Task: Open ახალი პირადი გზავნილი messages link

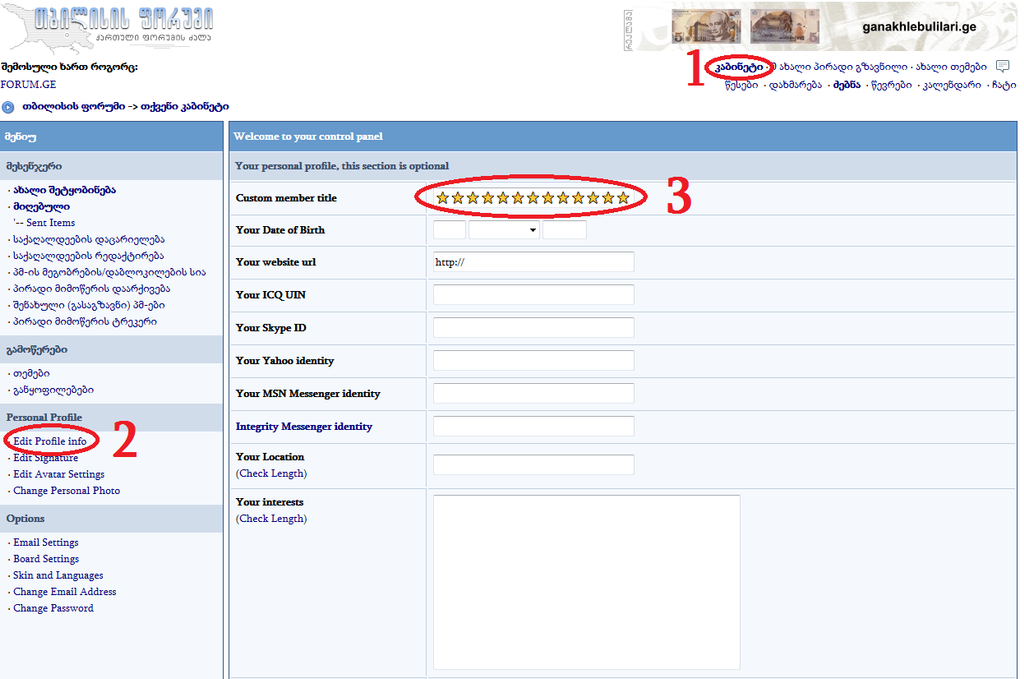Action: tap(839, 67)
